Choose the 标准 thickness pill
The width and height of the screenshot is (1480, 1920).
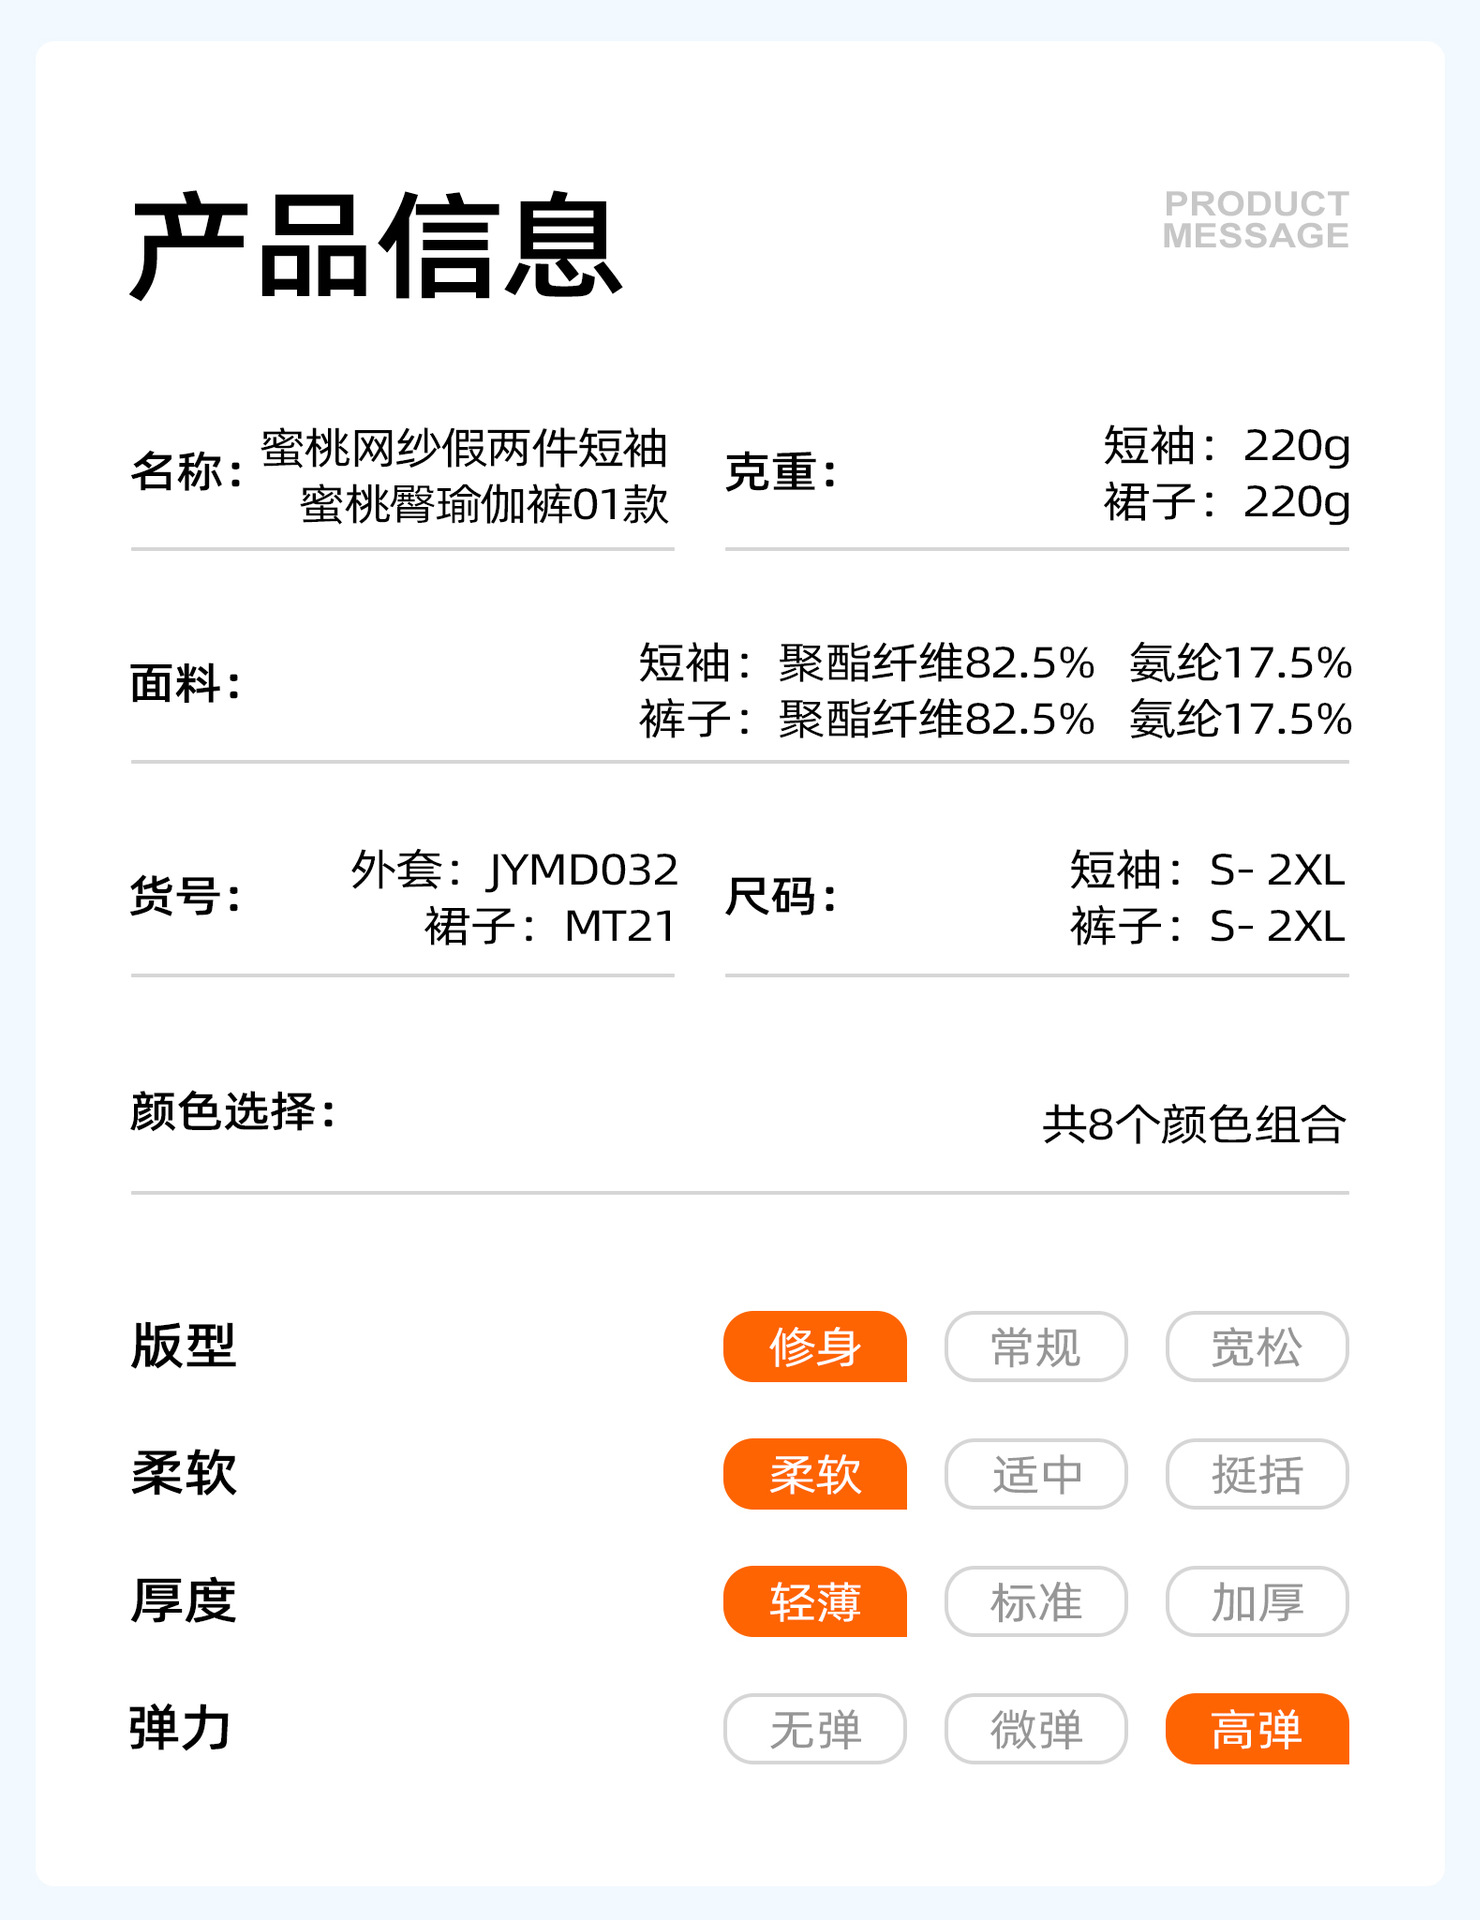tap(1036, 1602)
